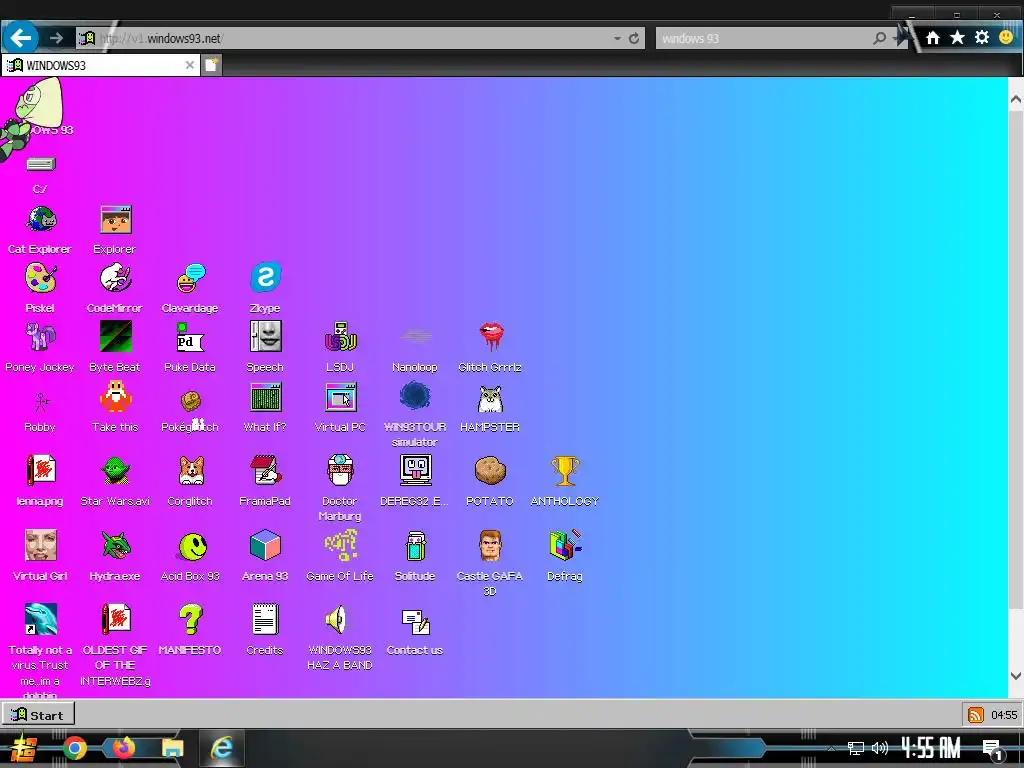Open the DEREG32 icon
1024x768 pixels.
[415, 470]
